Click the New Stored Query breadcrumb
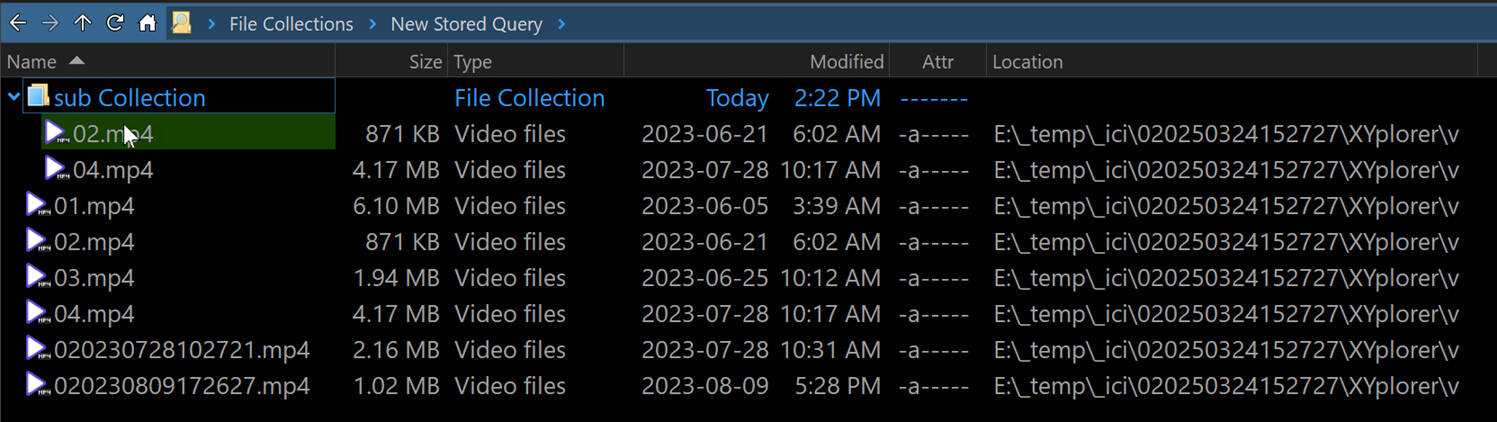The image size is (1497, 422). 467,24
